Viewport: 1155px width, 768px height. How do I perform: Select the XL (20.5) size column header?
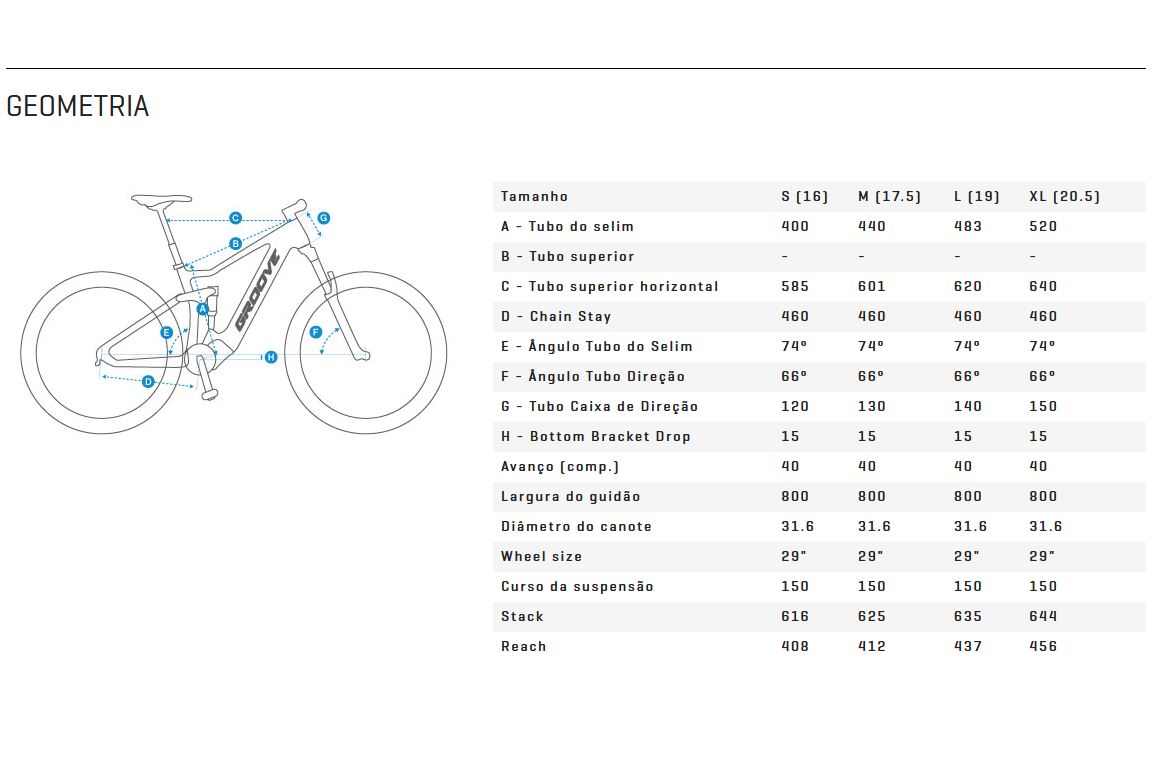point(1064,197)
